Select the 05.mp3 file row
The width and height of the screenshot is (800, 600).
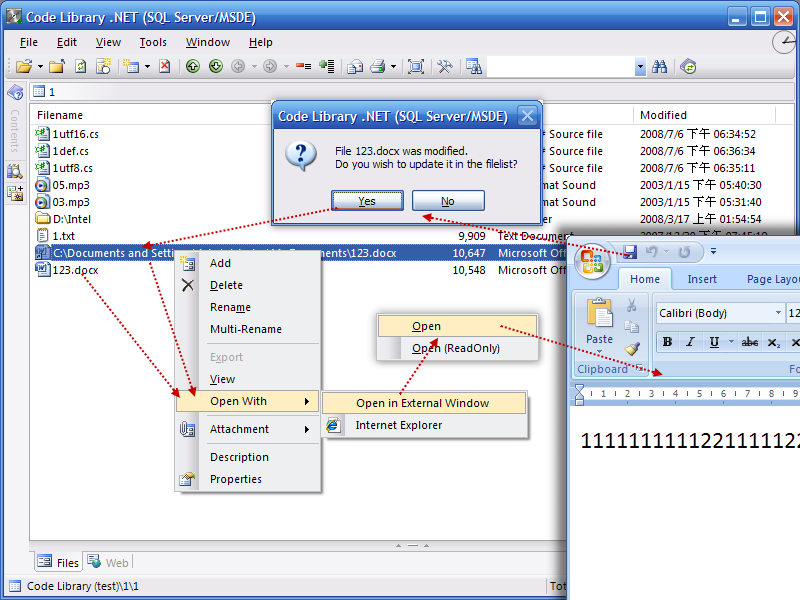71,185
